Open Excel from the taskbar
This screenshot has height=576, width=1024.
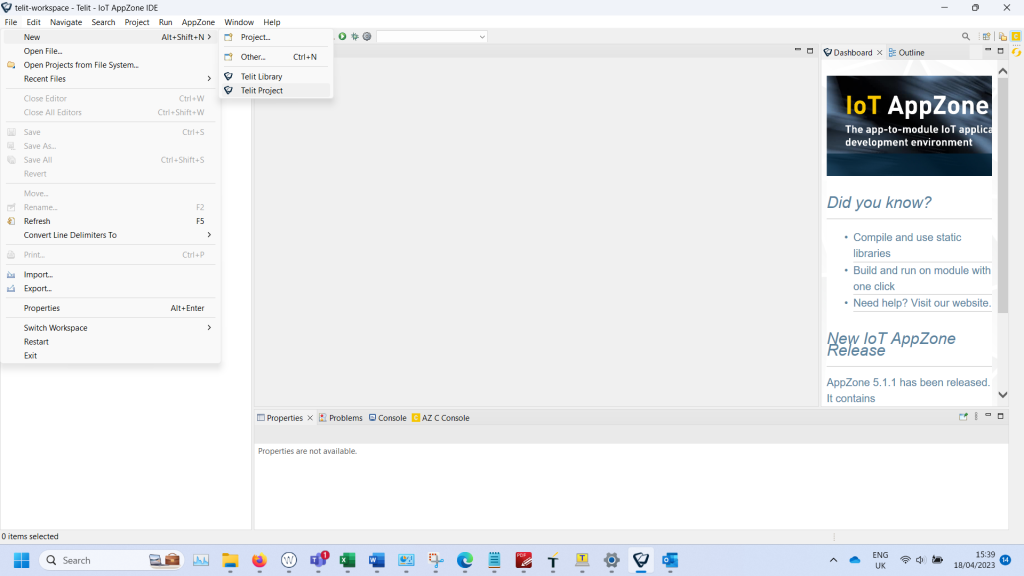[347, 560]
